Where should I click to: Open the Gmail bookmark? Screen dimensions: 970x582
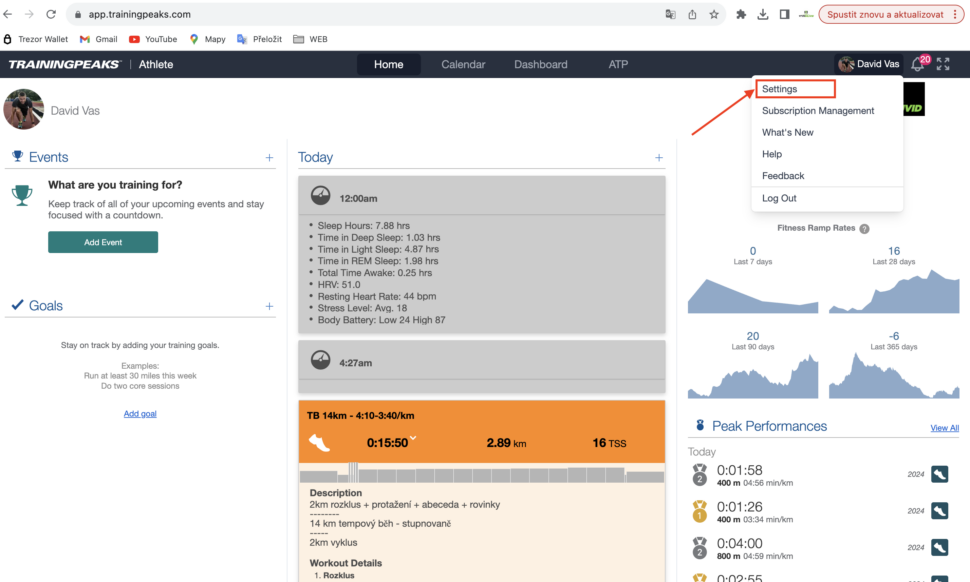99,39
